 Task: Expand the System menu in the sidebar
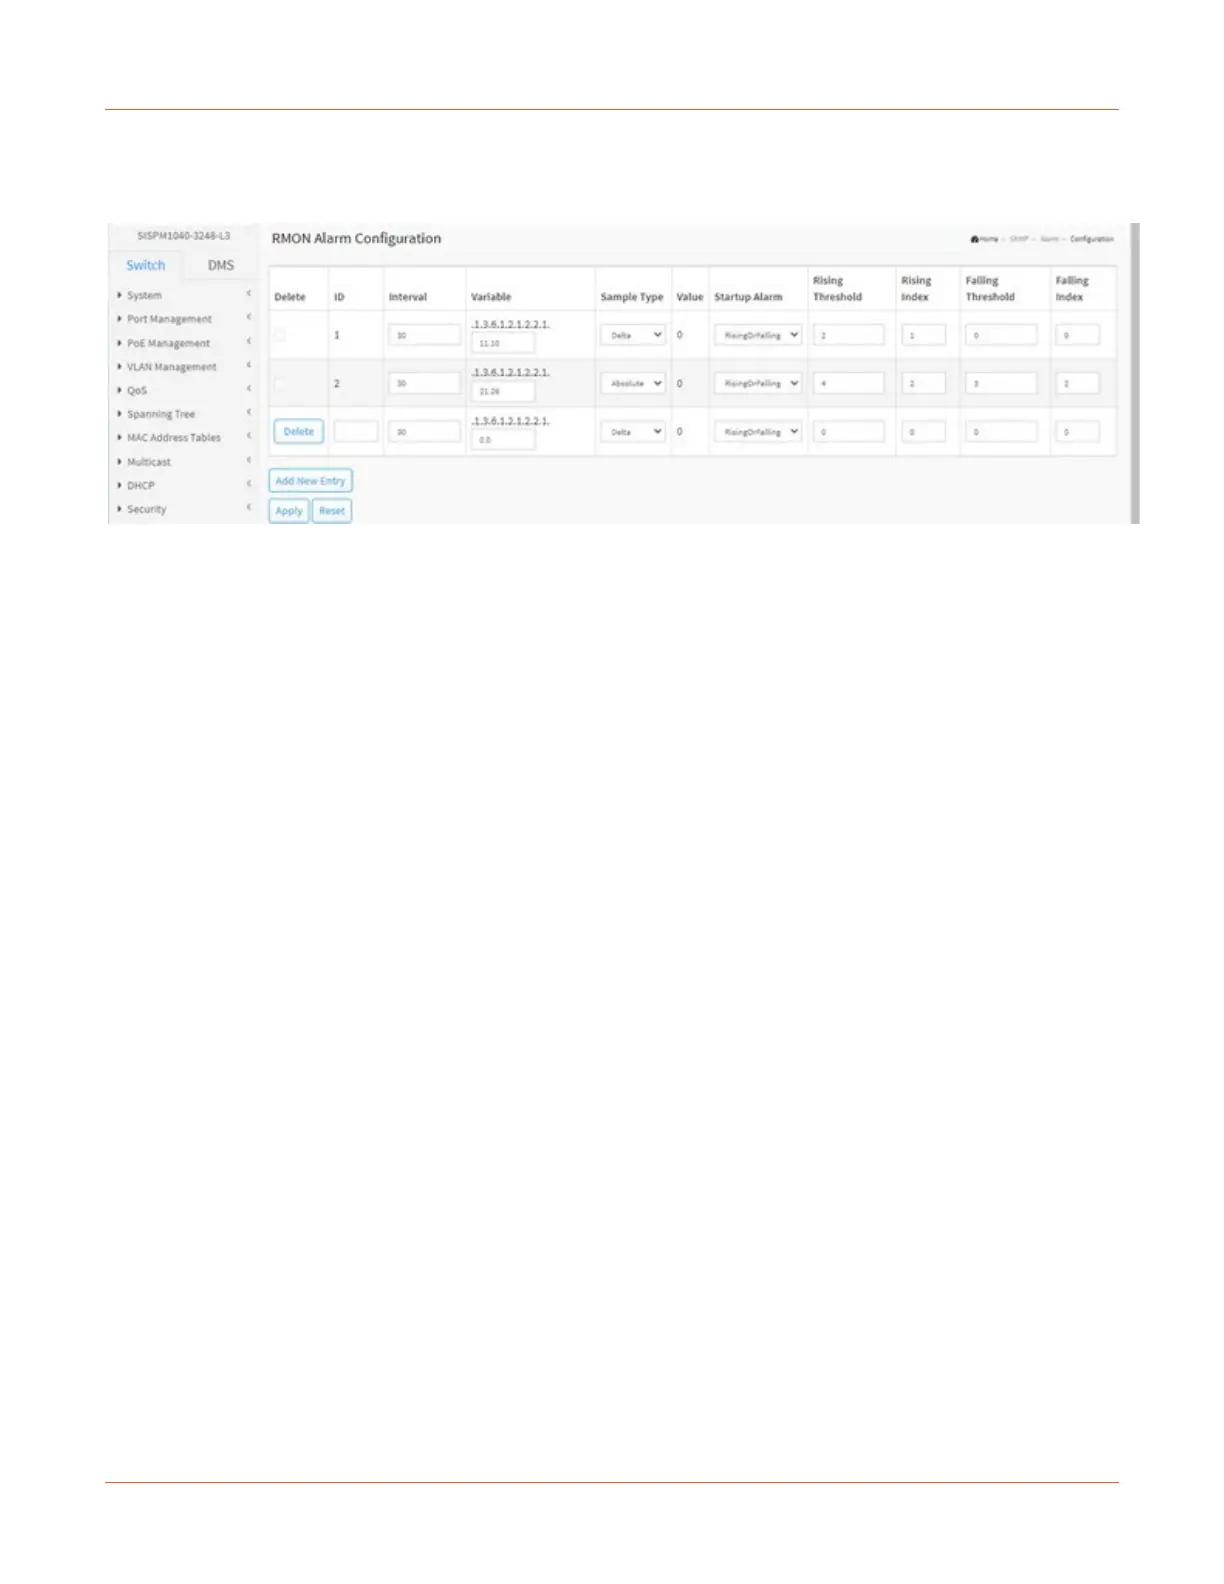[184, 295]
